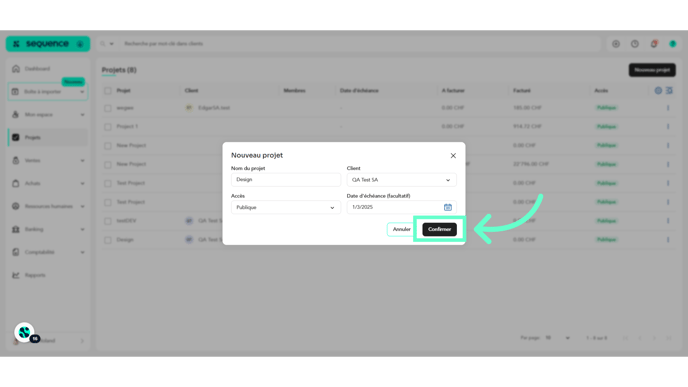Open the per page dropdown showing 10

[x=557, y=338]
